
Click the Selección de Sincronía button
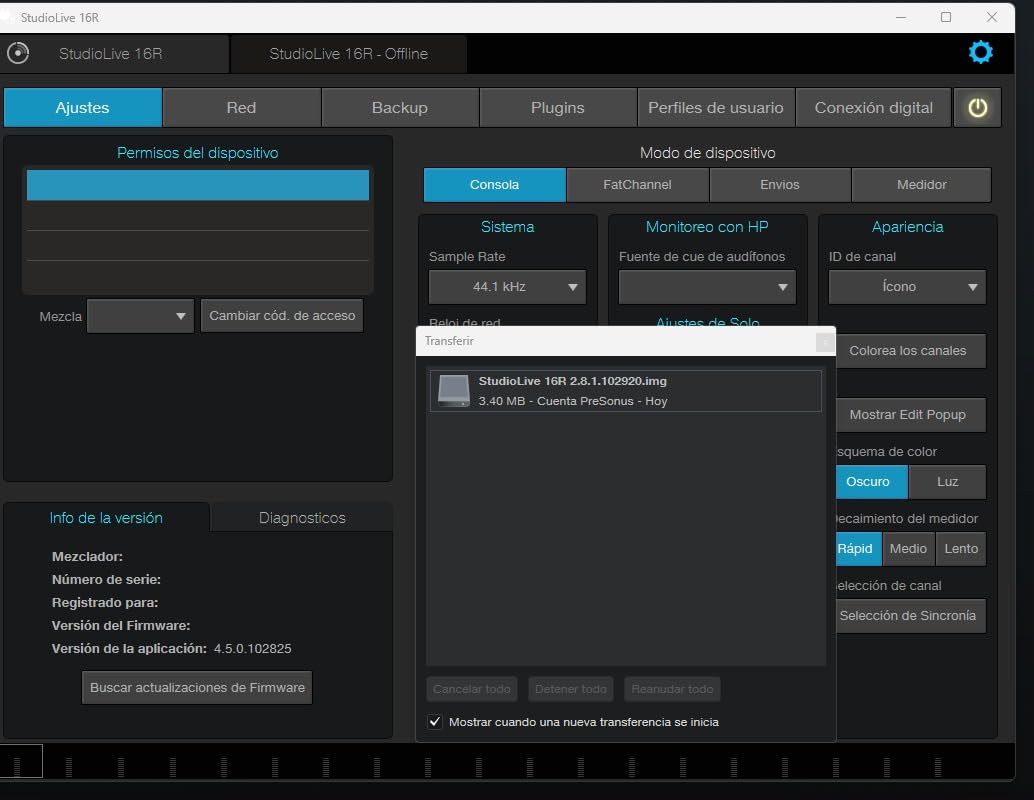[911, 616]
